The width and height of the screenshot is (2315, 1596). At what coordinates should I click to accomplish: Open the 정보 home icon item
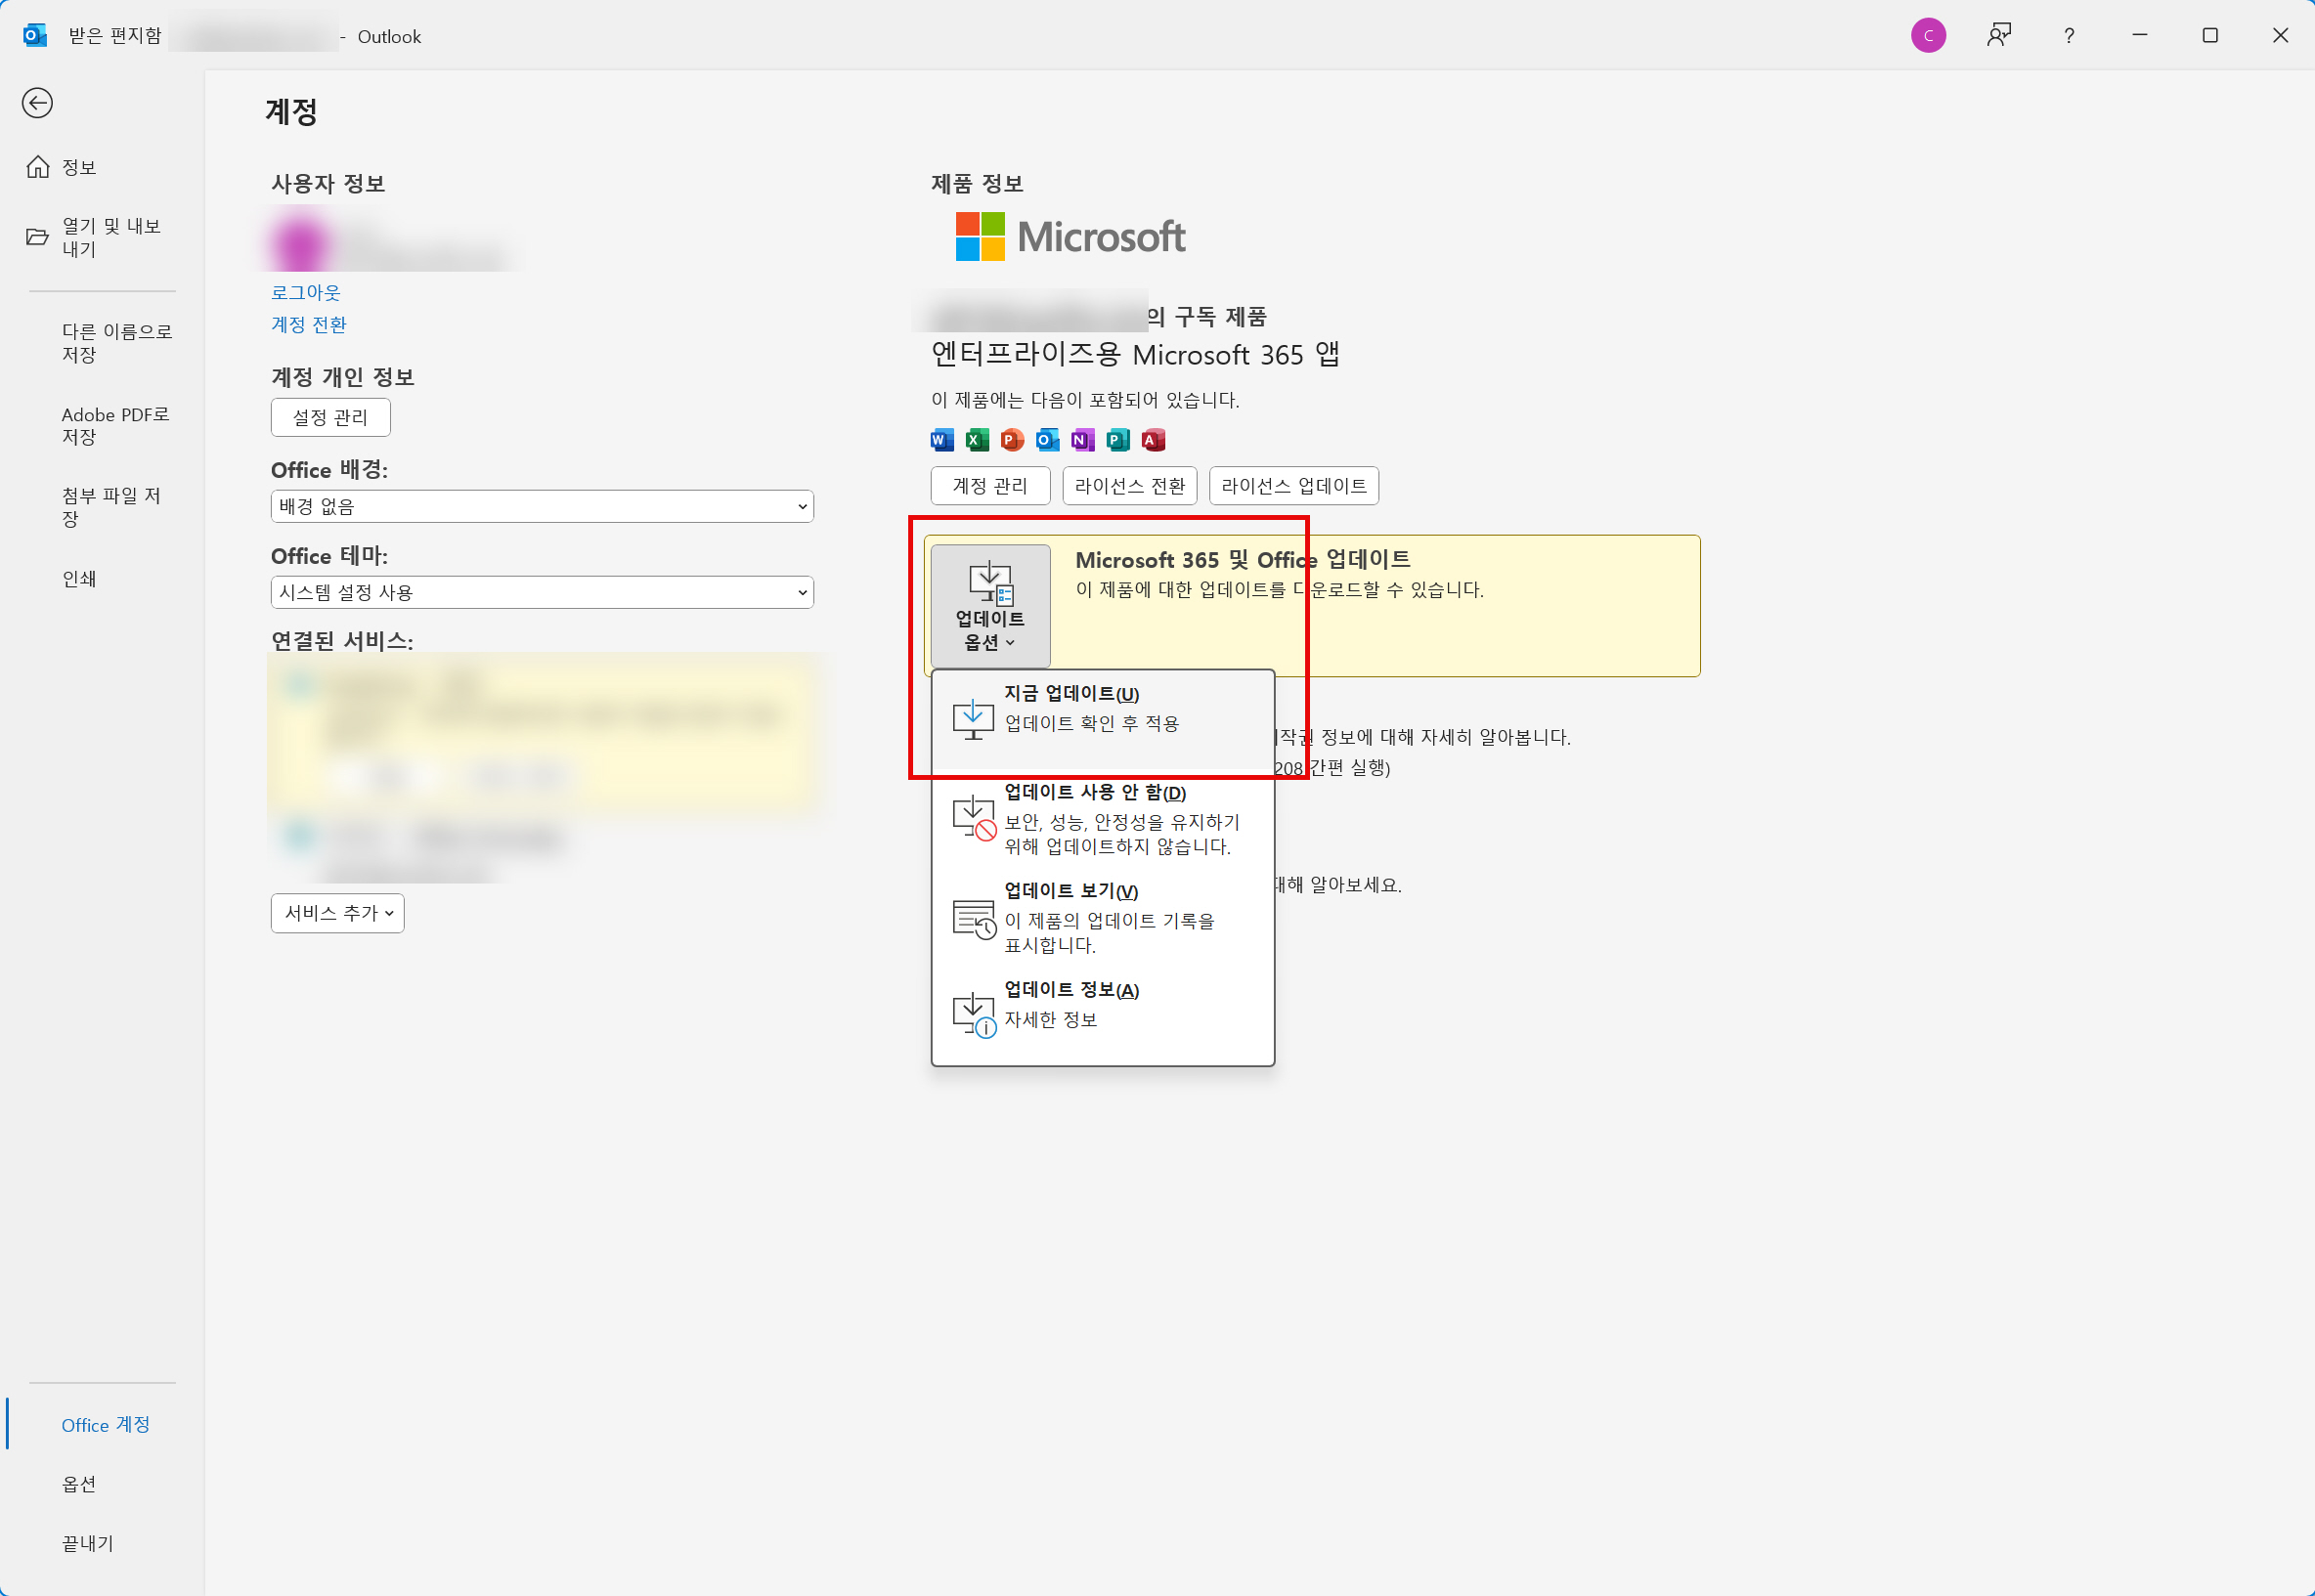coord(38,167)
